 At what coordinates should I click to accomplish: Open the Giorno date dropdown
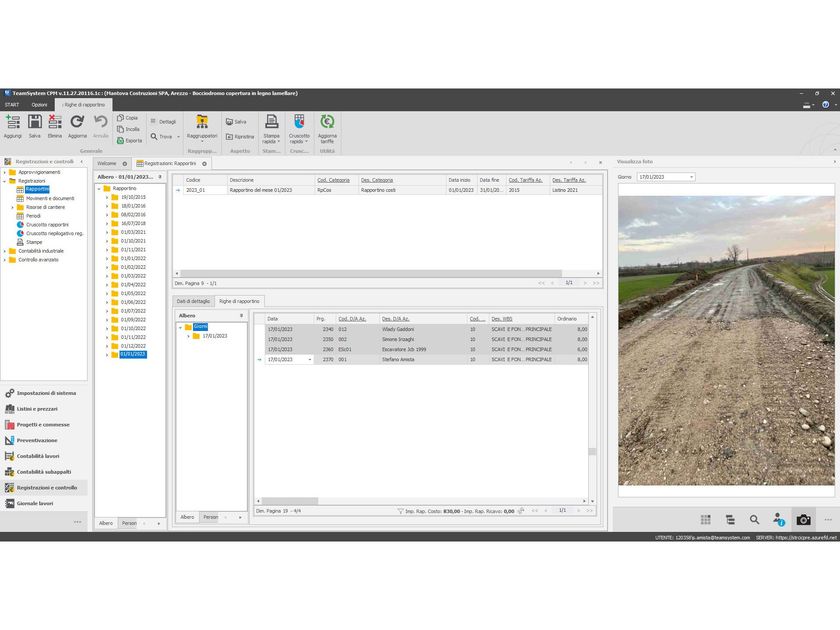692,177
